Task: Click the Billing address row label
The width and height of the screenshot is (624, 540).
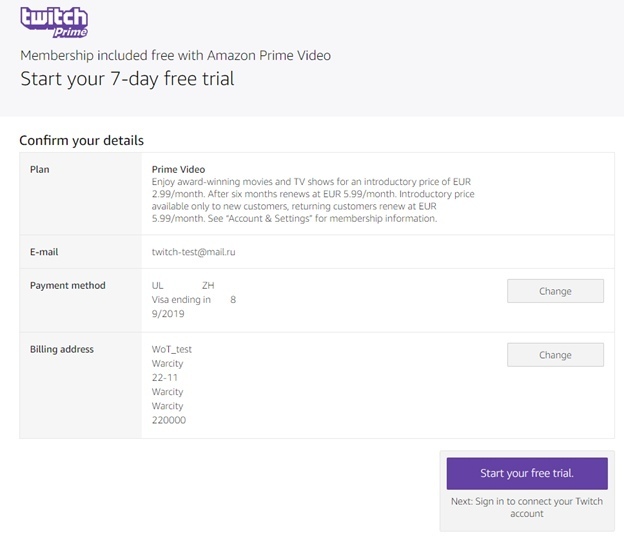Action: (x=62, y=349)
